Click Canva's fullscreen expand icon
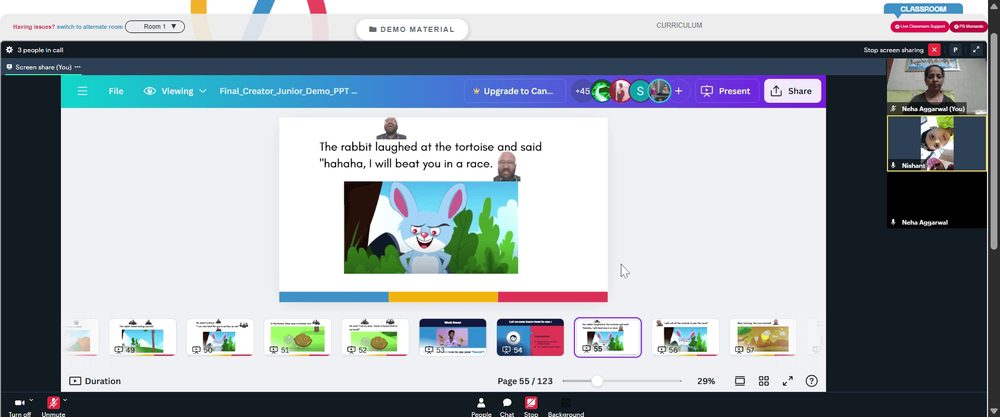The image size is (1000, 417). pyautogui.click(x=788, y=381)
